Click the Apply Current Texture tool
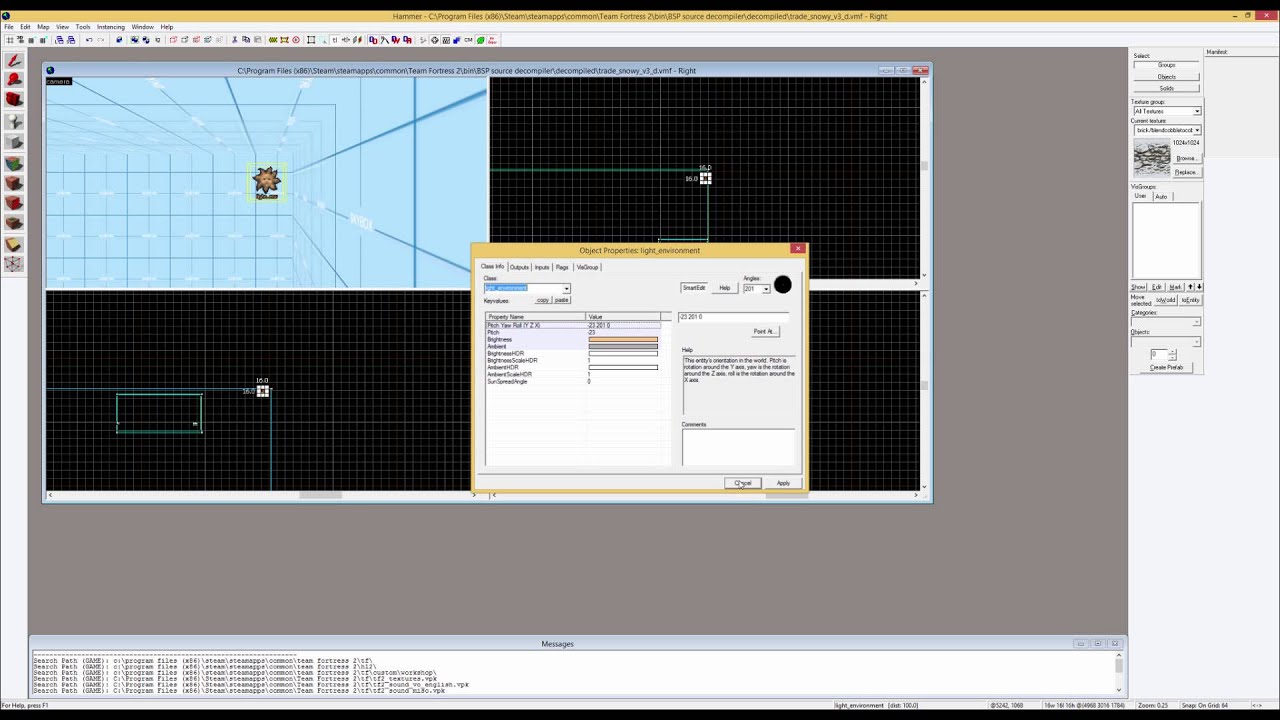Screen dimensions: 1280x720 (14, 183)
